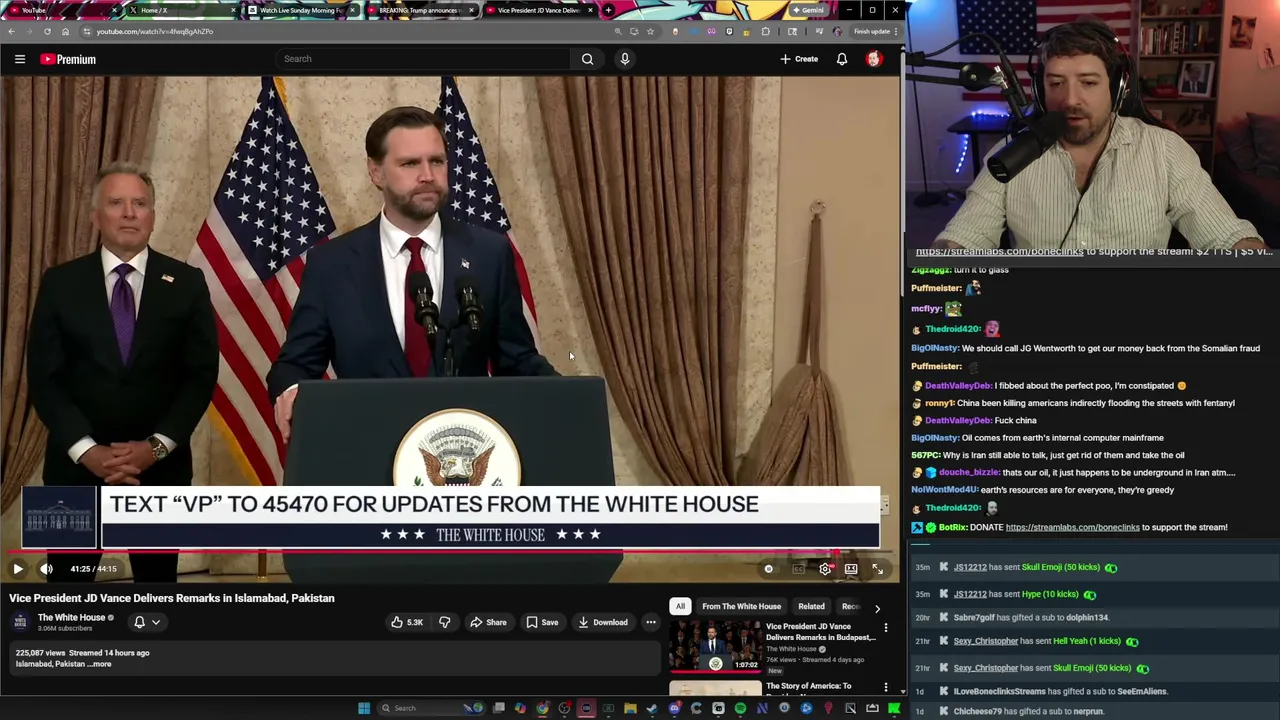Open the account avatar menu
This screenshot has width=1280, height=720.
tap(874, 59)
